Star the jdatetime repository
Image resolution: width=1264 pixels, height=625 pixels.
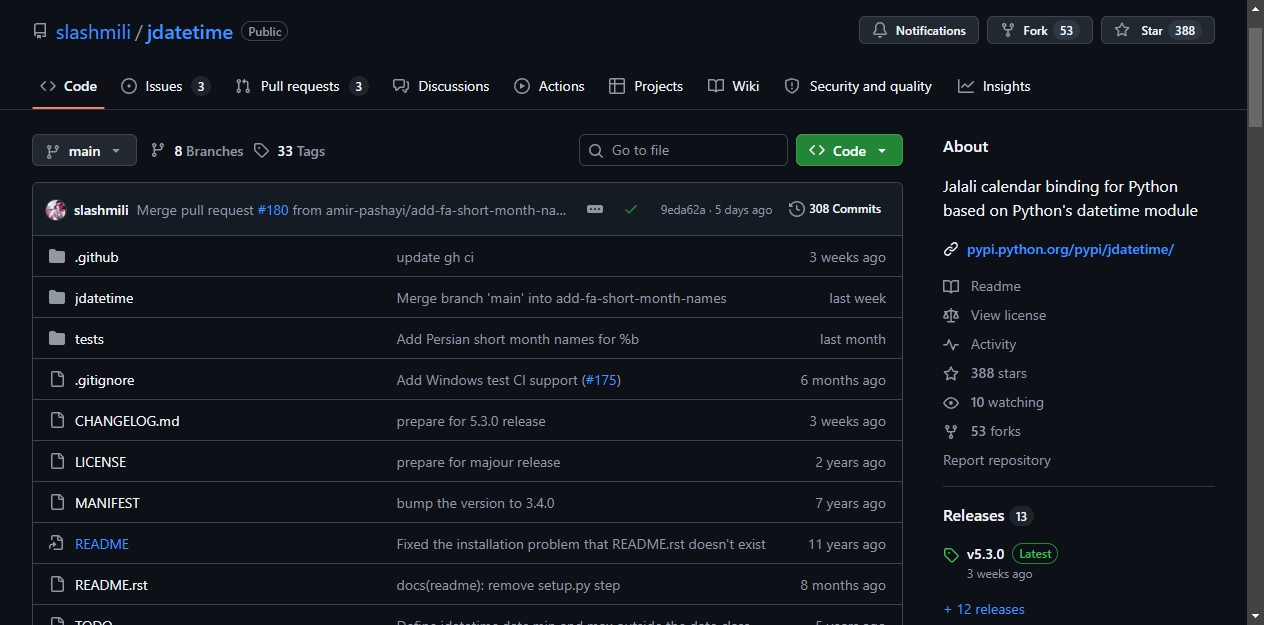1157,30
